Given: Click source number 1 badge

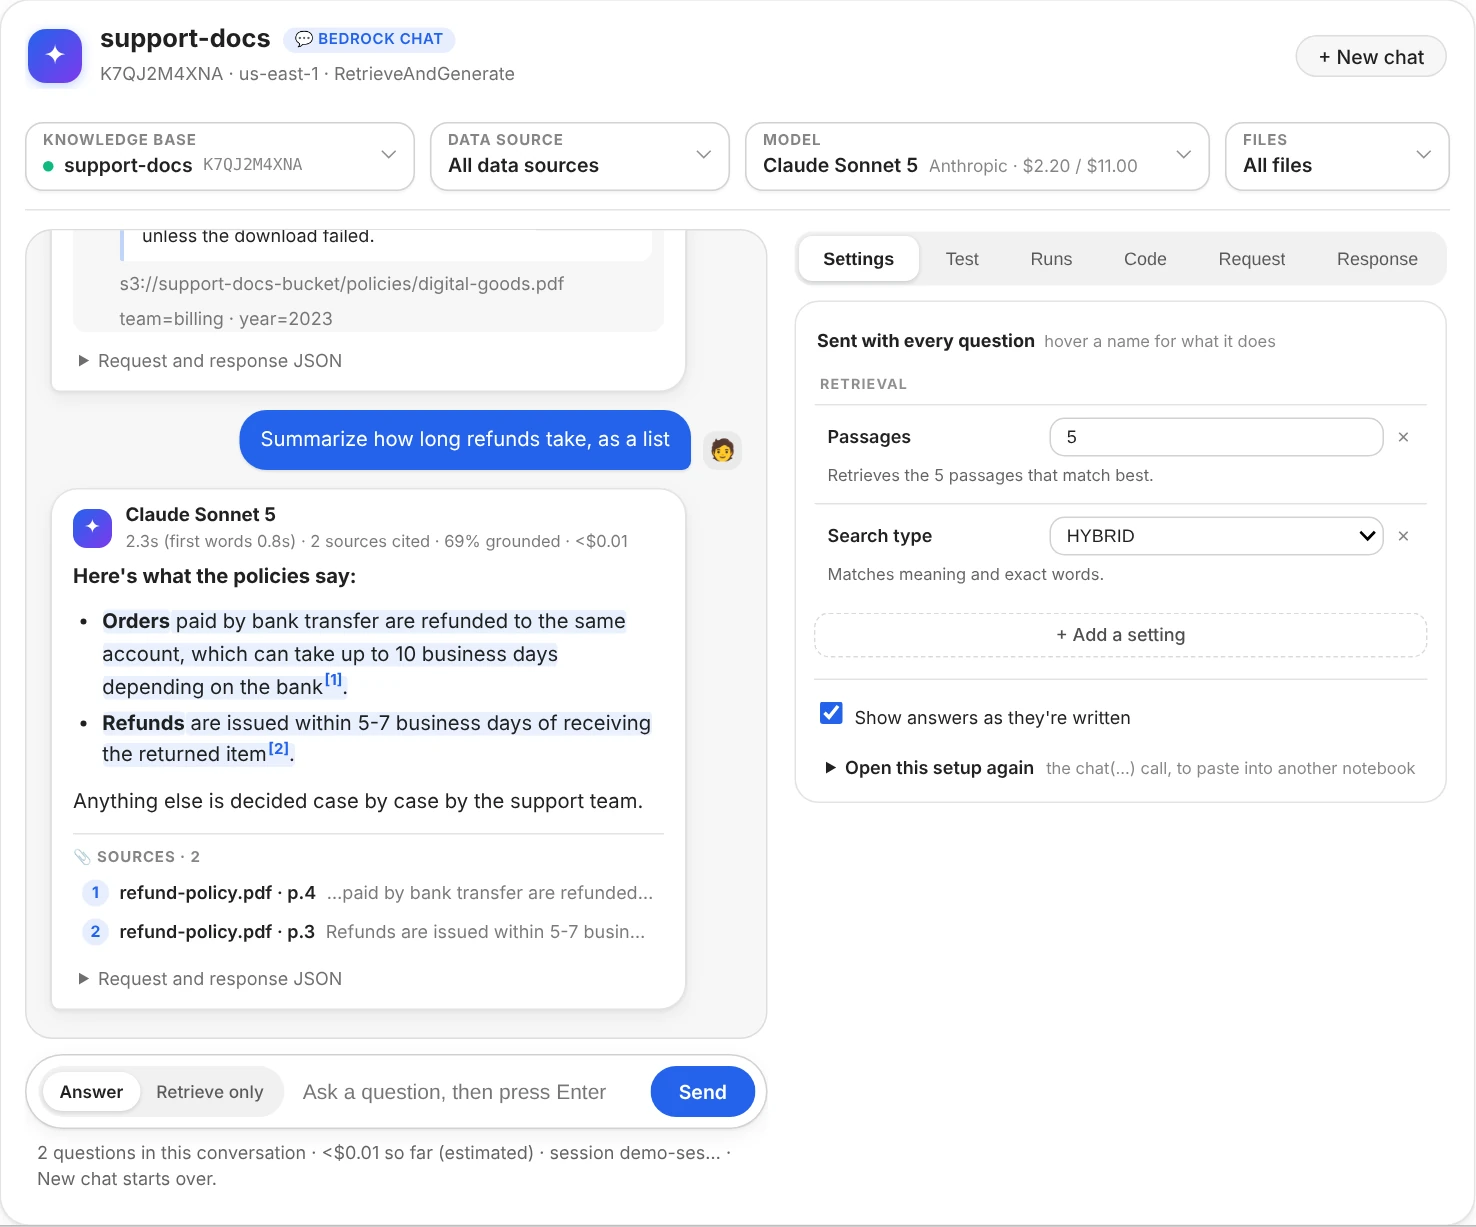Looking at the screenshot, I should tap(95, 893).
